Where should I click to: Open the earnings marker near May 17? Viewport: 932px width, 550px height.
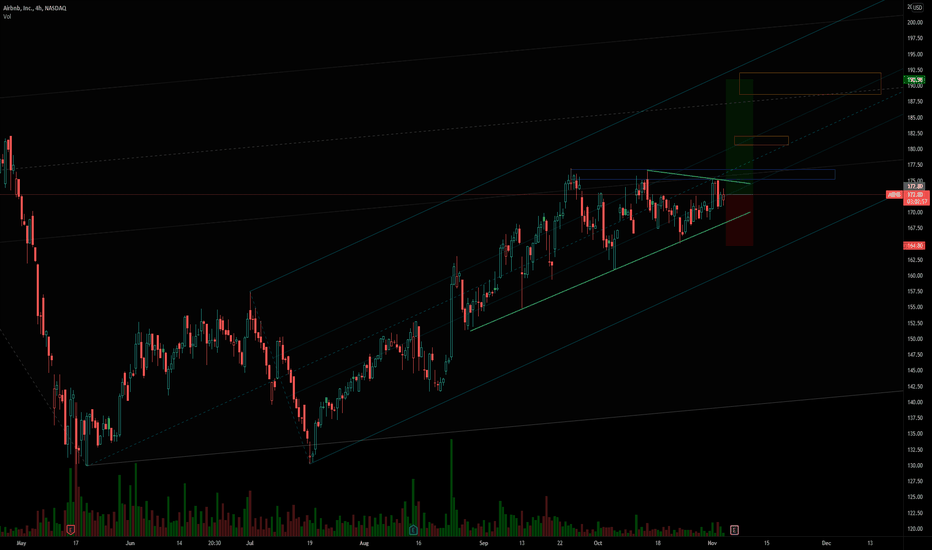coord(70,529)
